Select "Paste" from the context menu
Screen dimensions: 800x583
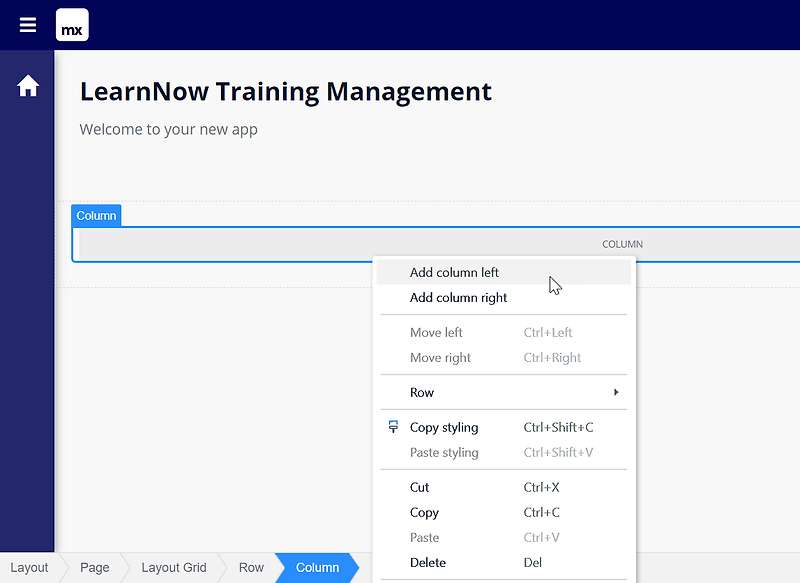pos(424,537)
